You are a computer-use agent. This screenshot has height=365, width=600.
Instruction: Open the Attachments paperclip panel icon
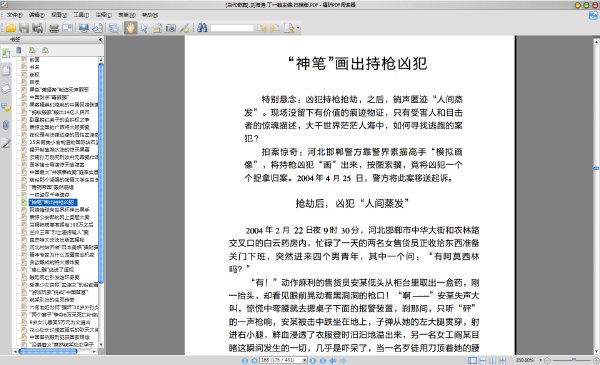(x=6, y=125)
